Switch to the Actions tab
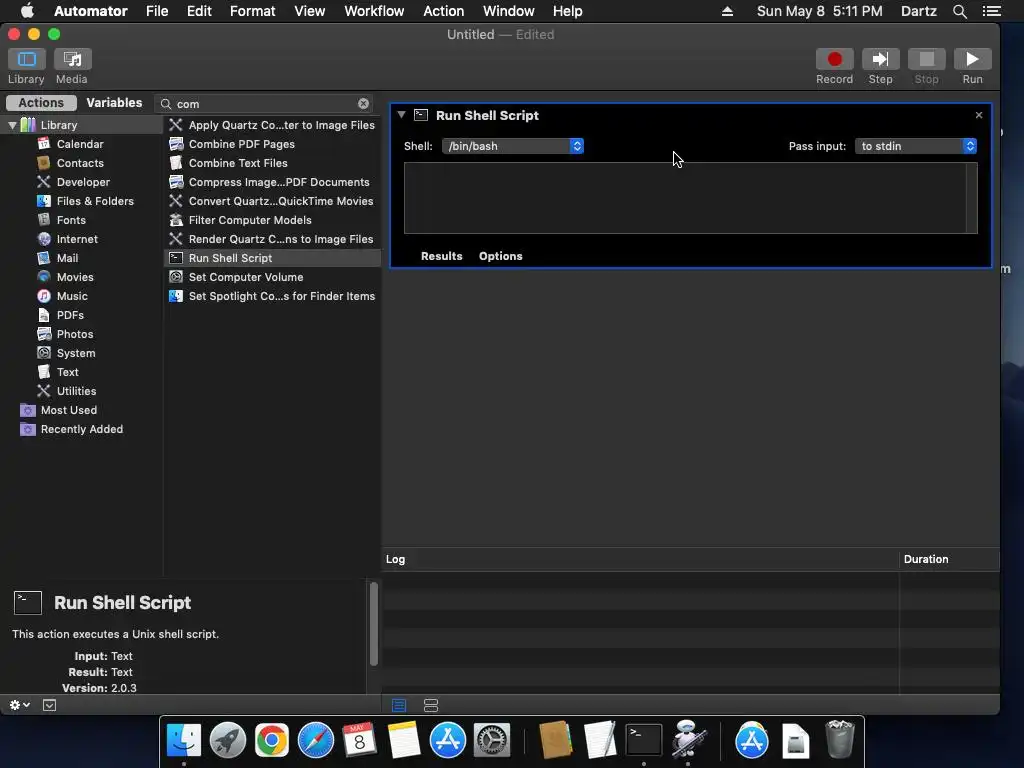The width and height of the screenshot is (1024, 768). click(41, 103)
